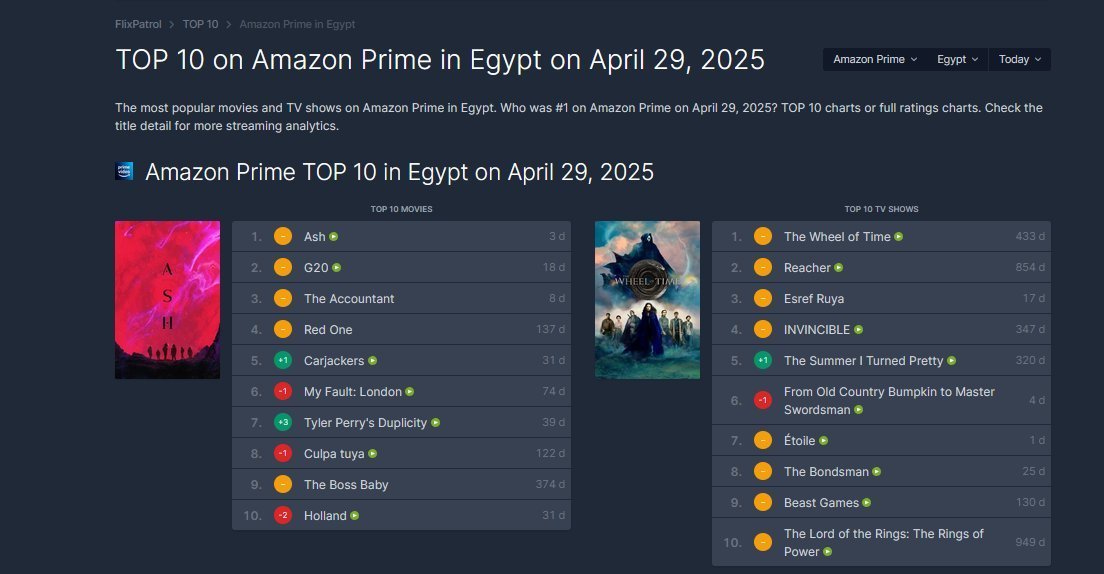Select the TOP 10 breadcrumb item
Viewport: 1104px width, 574px height.
[x=200, y=24]
